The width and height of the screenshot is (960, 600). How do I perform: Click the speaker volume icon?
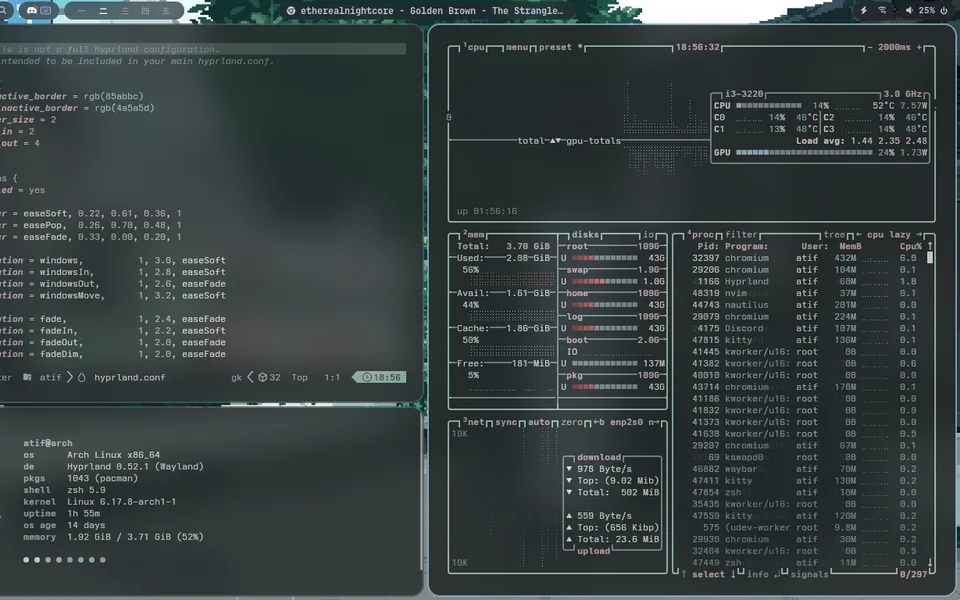pos(909,10)
